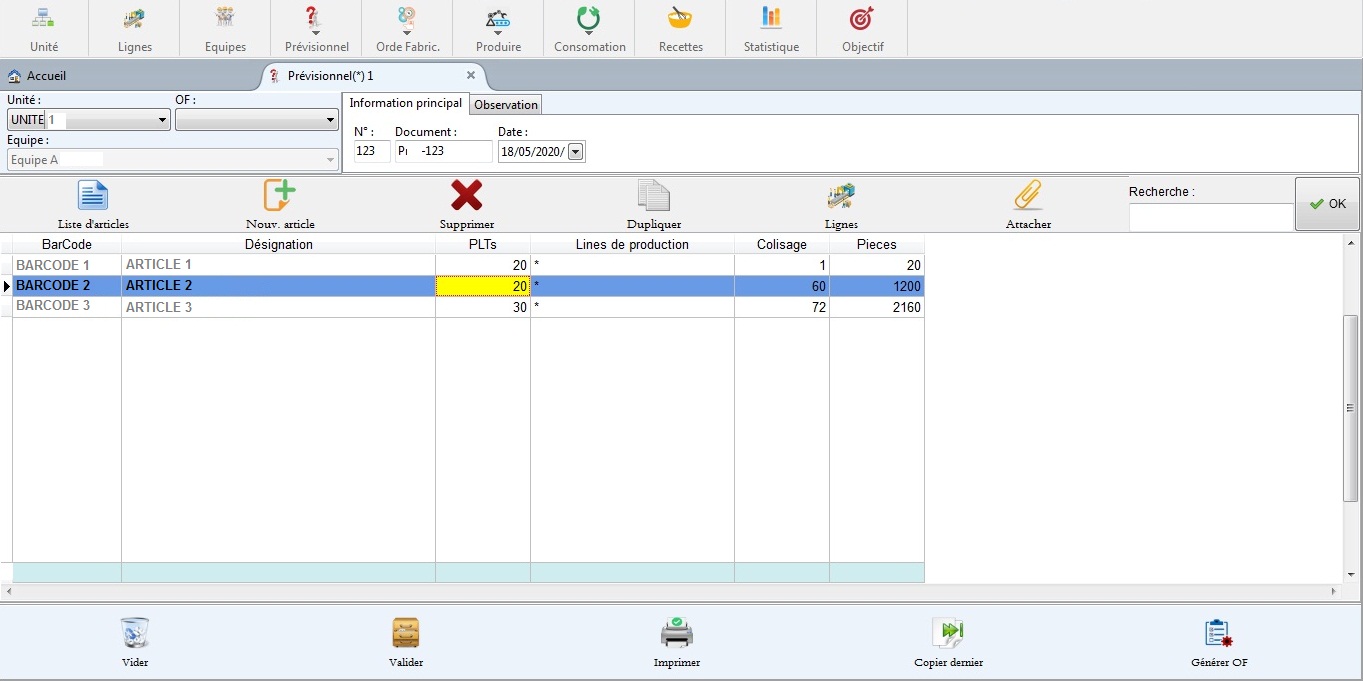Image resolution: width=1363 pixels, height=681 pixels.
Task: Print the document using Imprimer
Action: click(677, 634)
